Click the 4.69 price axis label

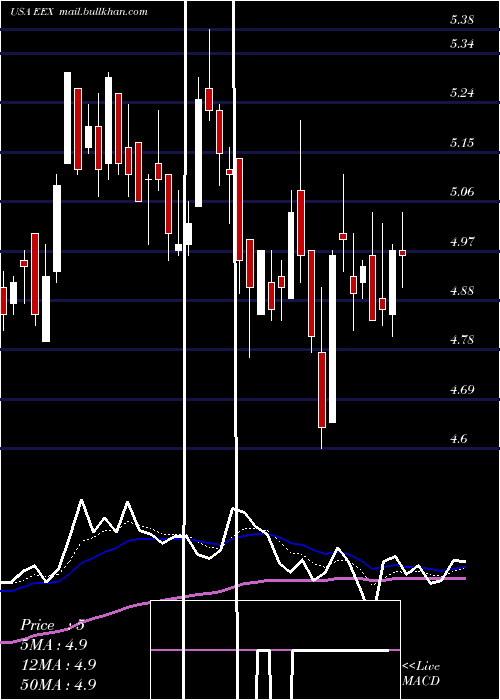(x=461, y=390)
